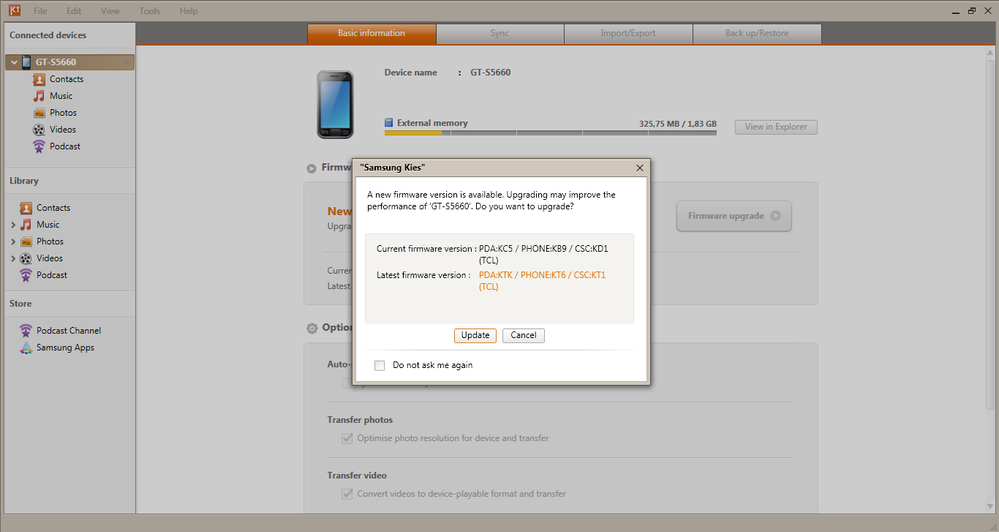The width and height of the screenshot is (999, 532).
Task: Open device Videos icon under GT-S5660
Action: click(39, 129)
